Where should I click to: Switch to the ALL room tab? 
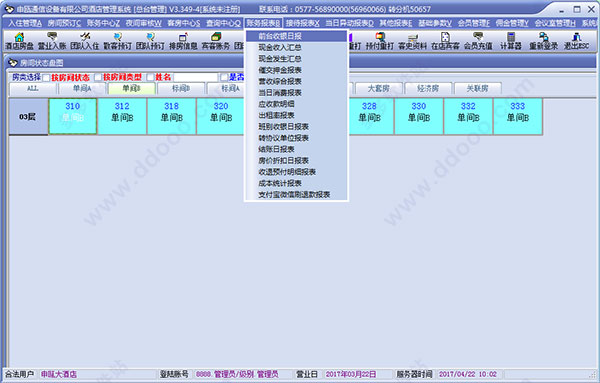tap(33, 88)
